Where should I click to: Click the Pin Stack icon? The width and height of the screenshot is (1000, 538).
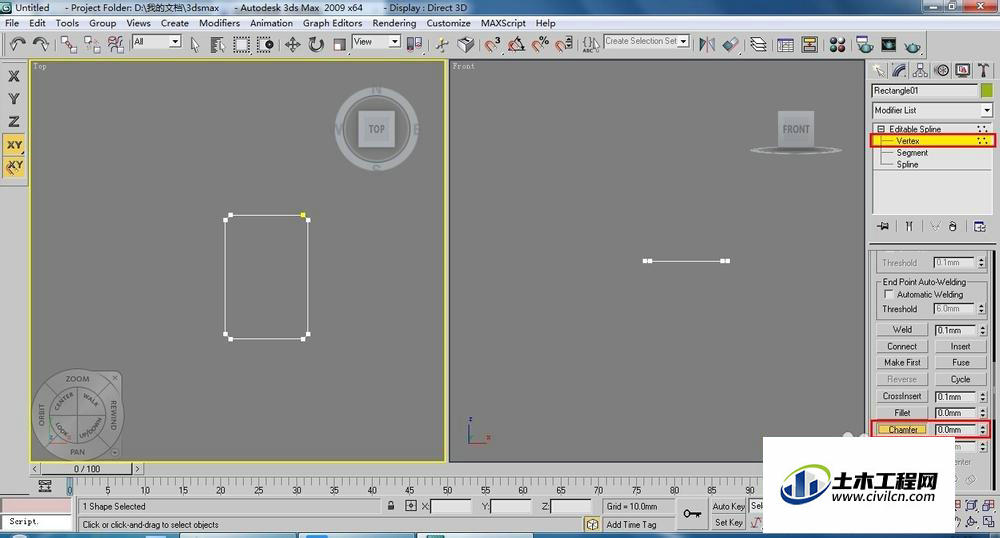coord(883,226)
